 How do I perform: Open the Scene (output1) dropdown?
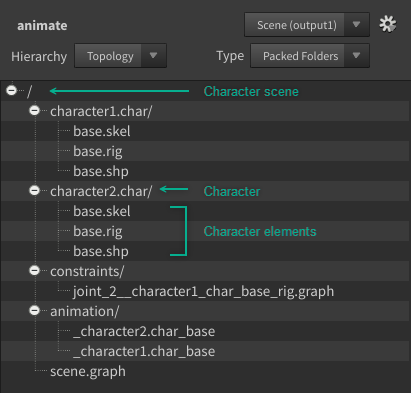coord(307,25)
